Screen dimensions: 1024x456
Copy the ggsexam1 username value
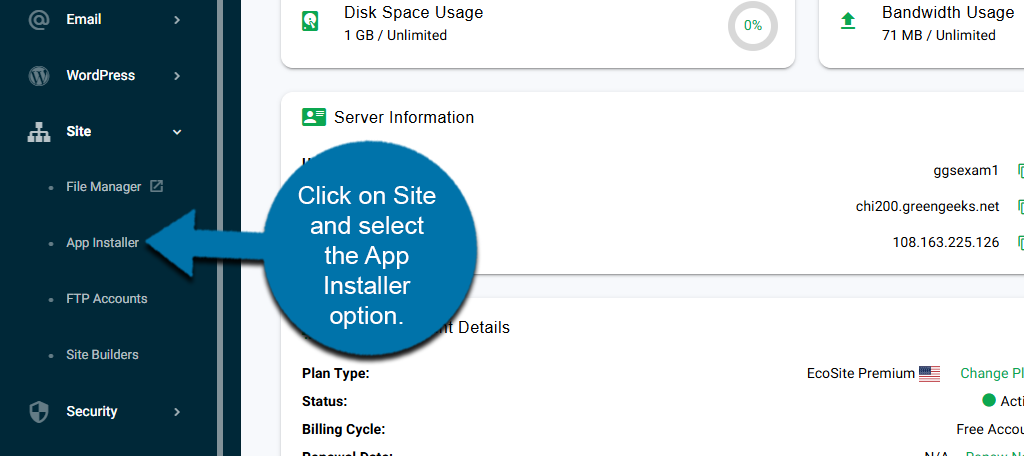(1019, 170)
